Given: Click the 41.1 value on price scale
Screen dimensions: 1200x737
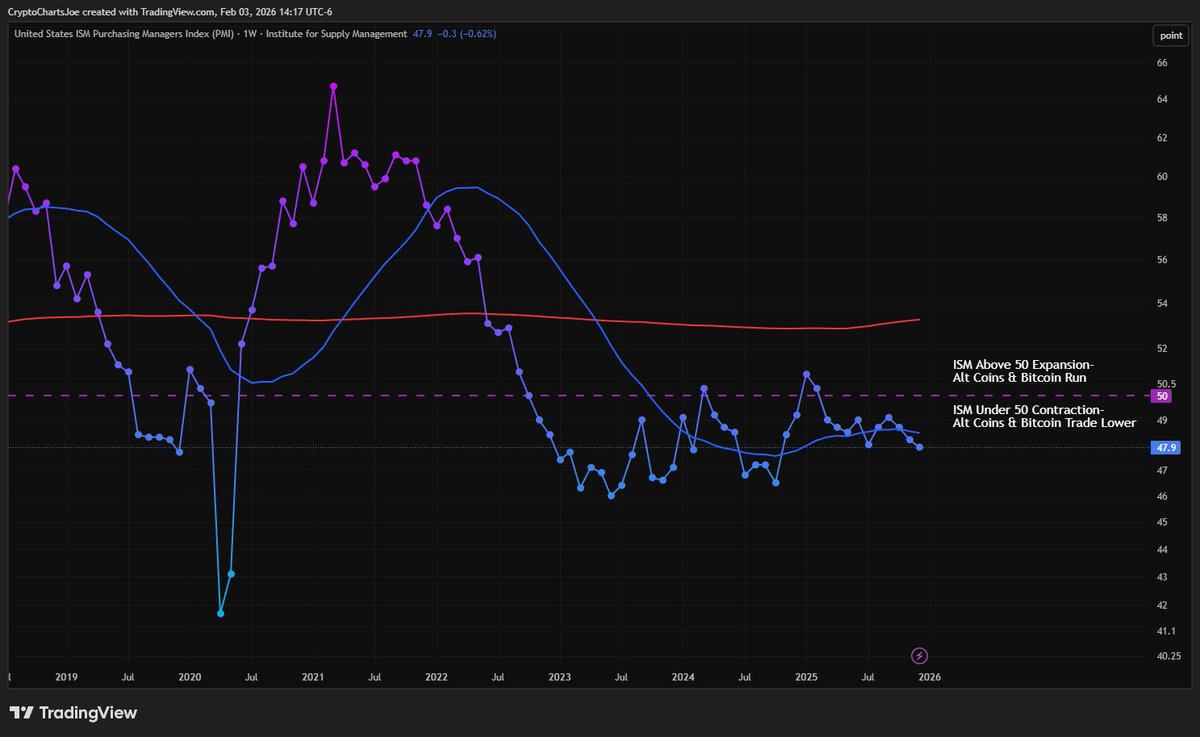Looking at the screenshot, I should coord(1165,631).
